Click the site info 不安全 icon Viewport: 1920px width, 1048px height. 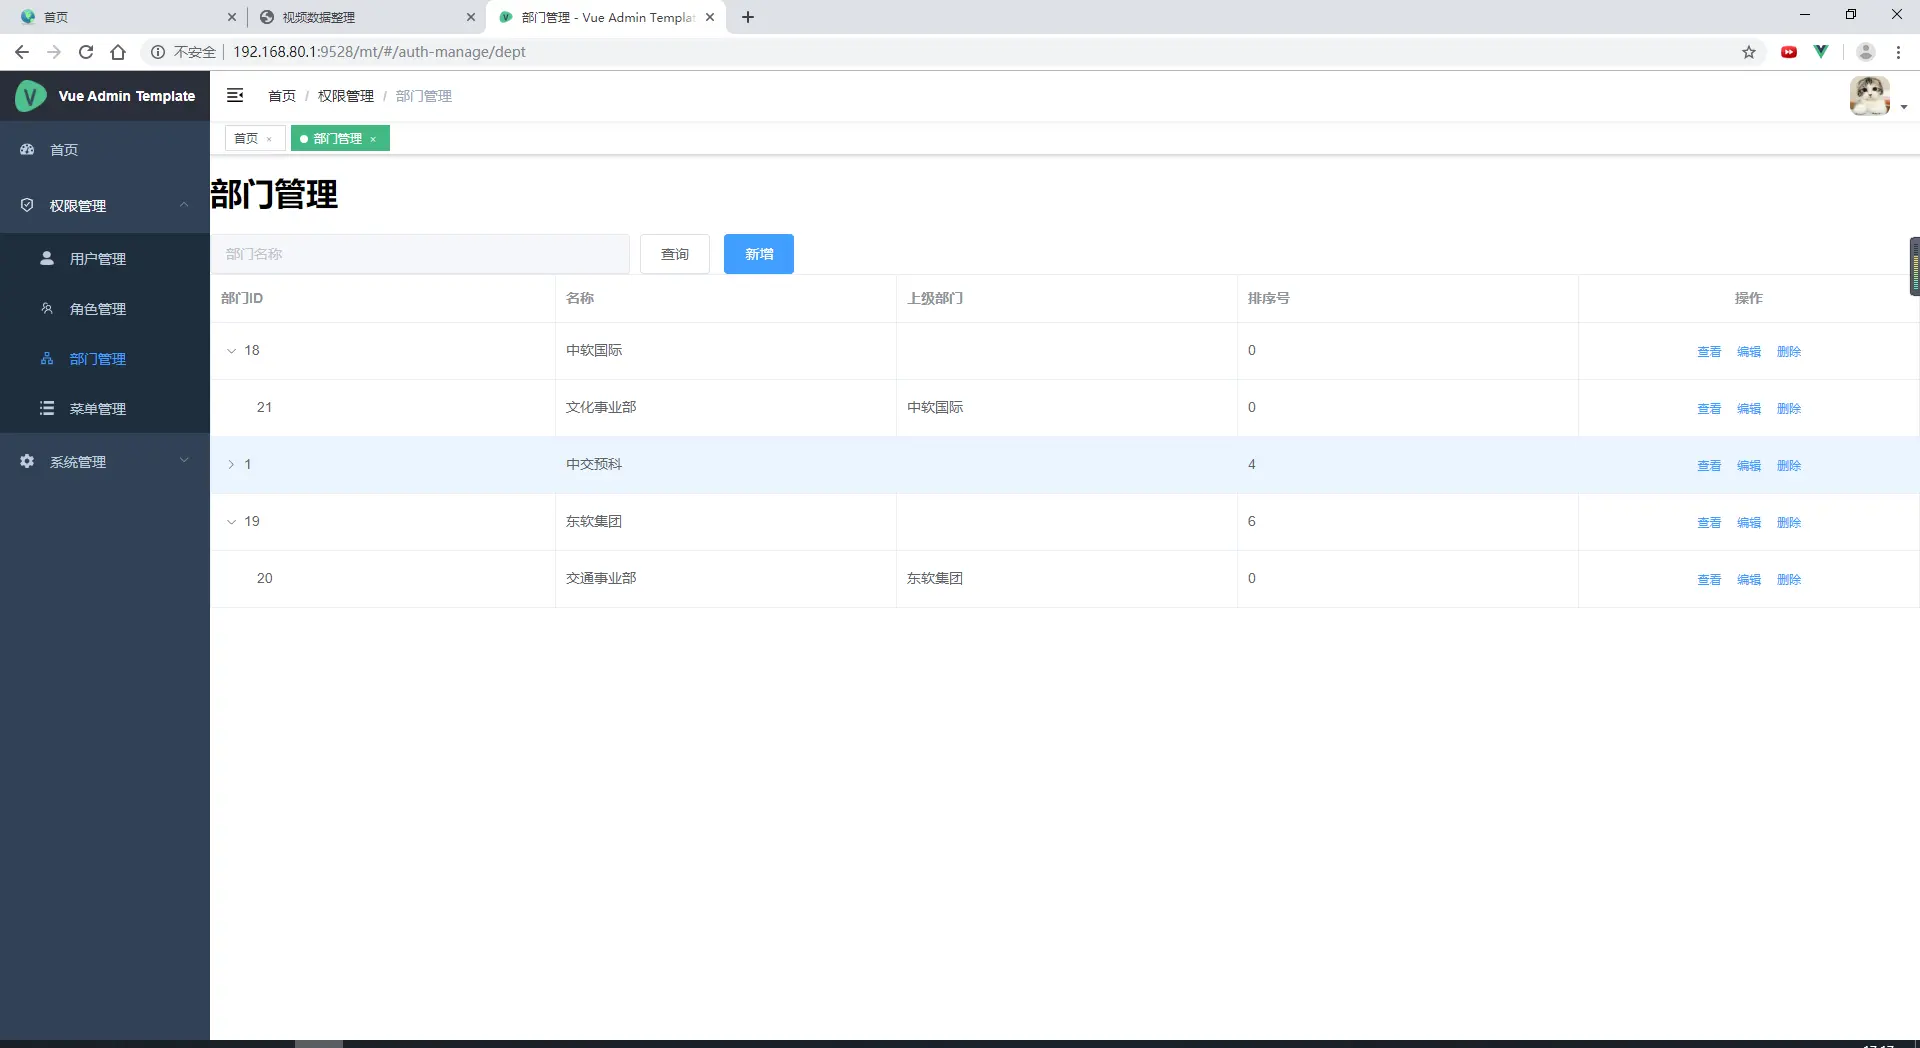[x=158, y=52]
